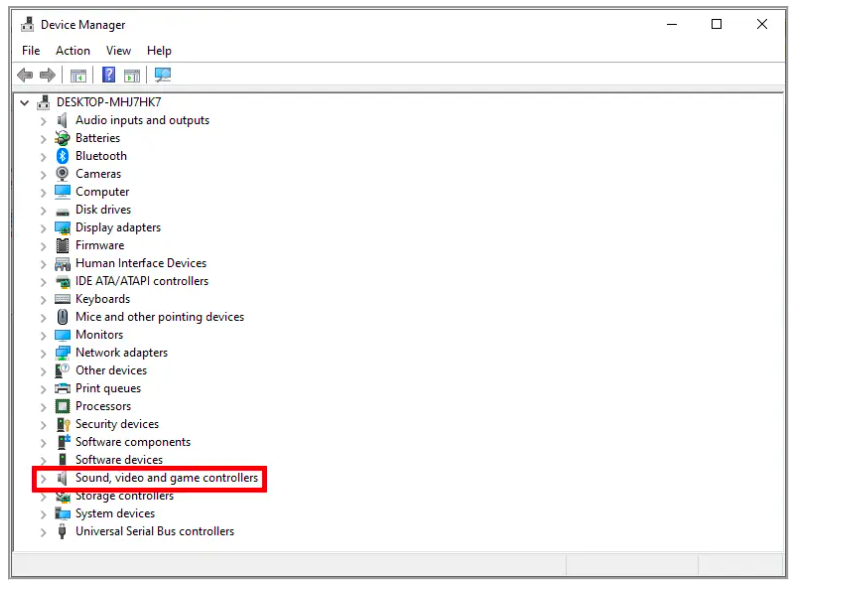Open the File menu
This screenshot has width=841, height=590.
tap(31, 50)
